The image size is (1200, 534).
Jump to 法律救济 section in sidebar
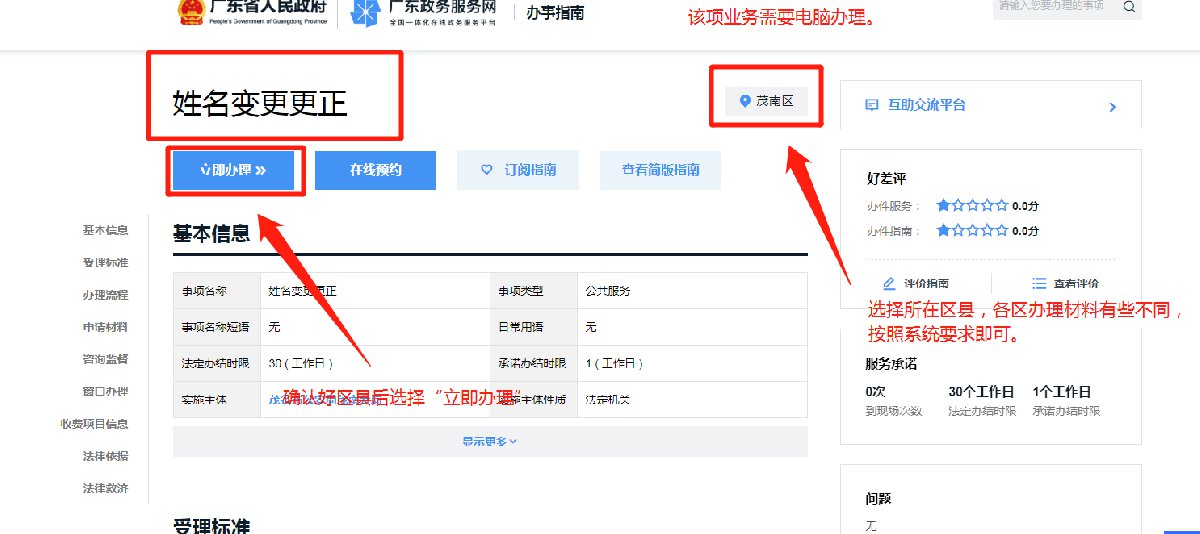click(105, 488)
